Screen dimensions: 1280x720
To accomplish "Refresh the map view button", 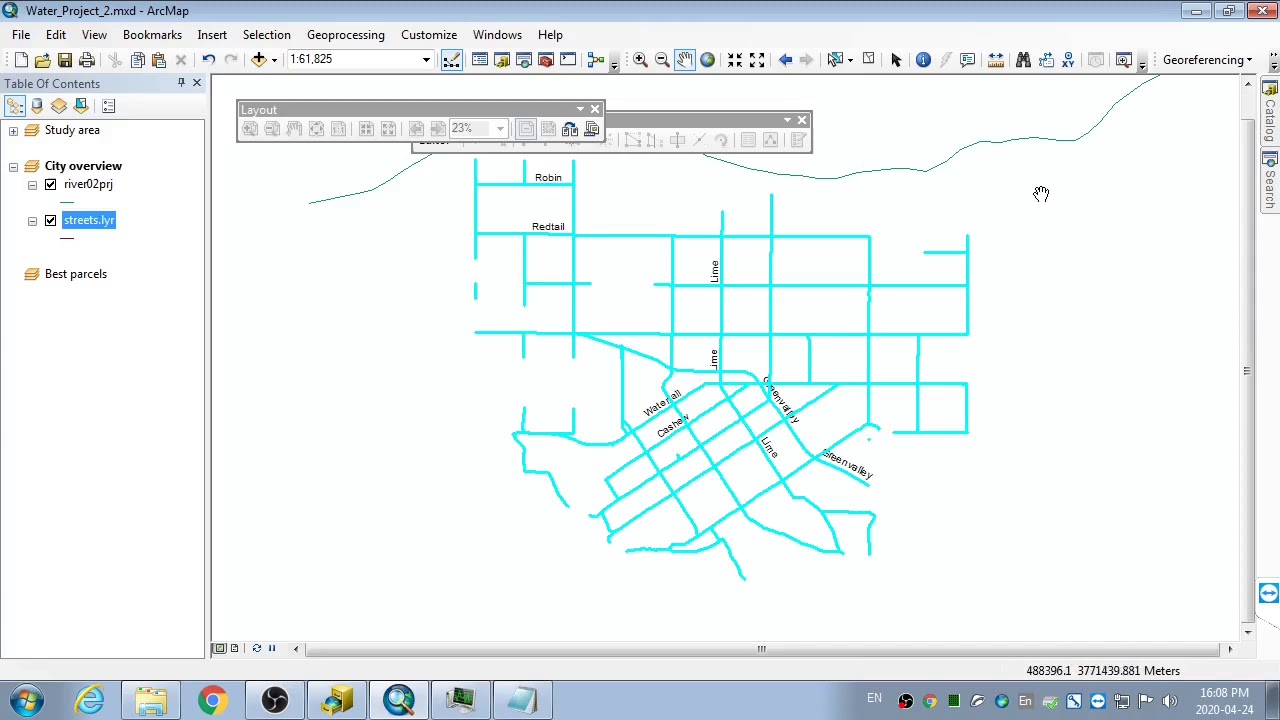I will click(x=256, y=649).
